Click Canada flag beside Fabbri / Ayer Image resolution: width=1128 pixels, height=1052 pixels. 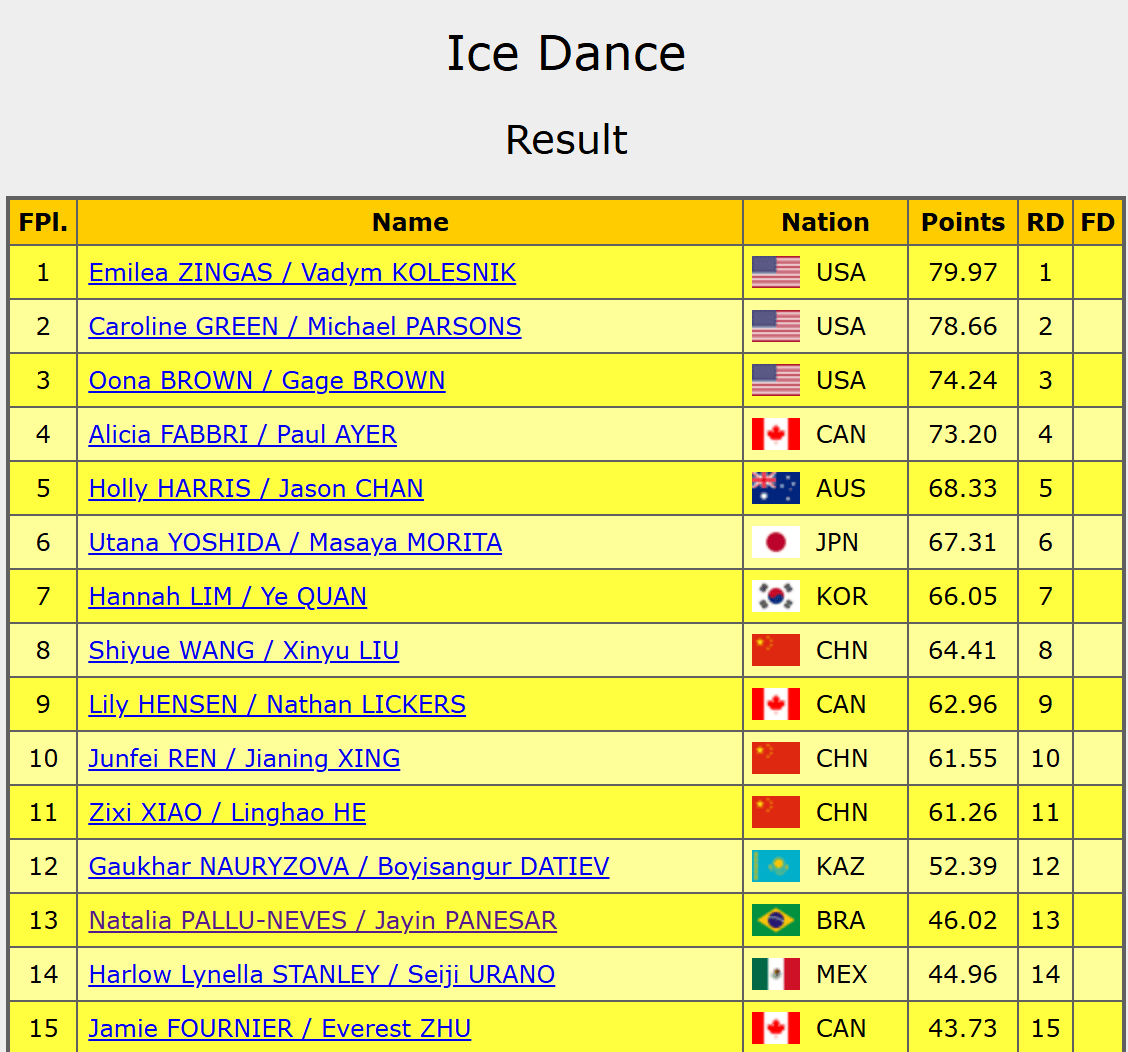click(776, 434)
